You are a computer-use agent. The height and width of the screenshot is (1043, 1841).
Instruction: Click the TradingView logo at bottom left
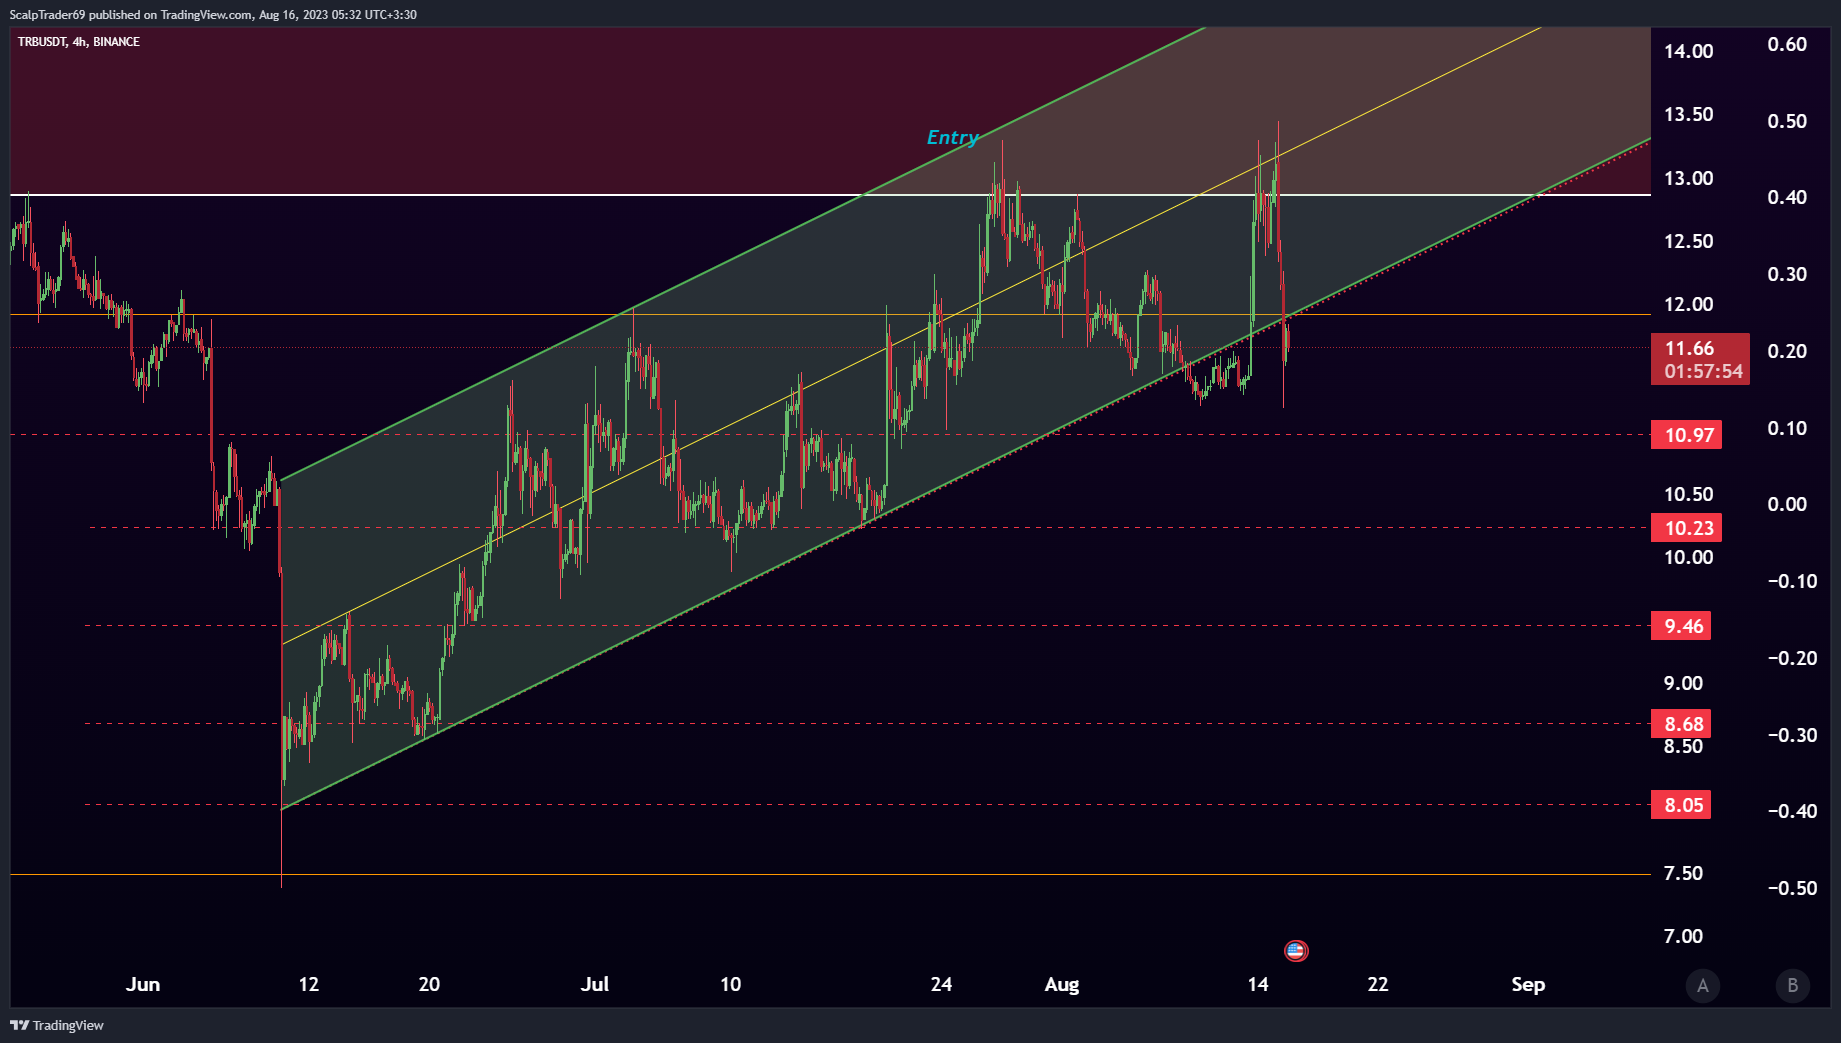[57, 1025]
